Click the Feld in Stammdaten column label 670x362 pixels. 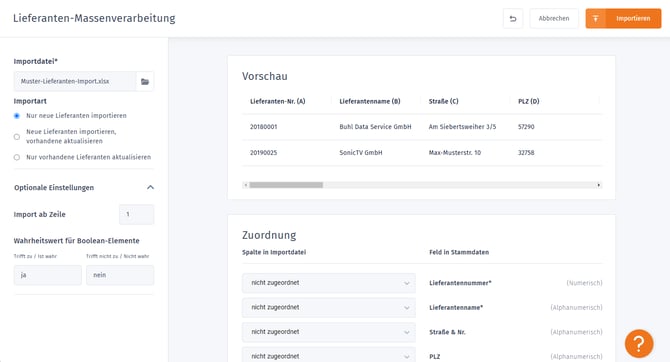point(459,252)
